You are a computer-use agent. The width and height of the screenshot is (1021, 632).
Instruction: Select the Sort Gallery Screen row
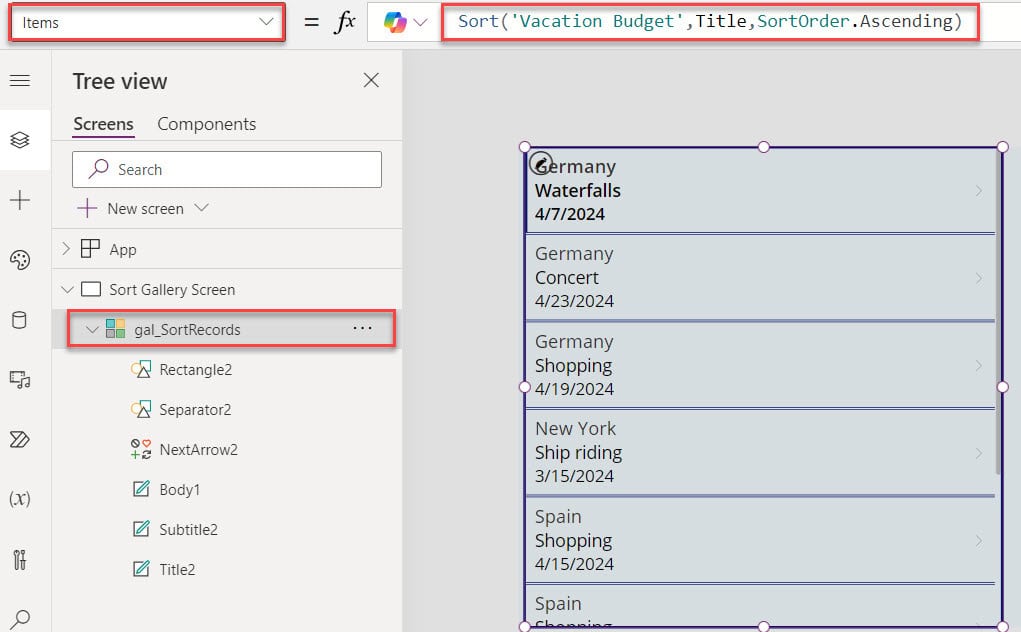pos(227,289)
